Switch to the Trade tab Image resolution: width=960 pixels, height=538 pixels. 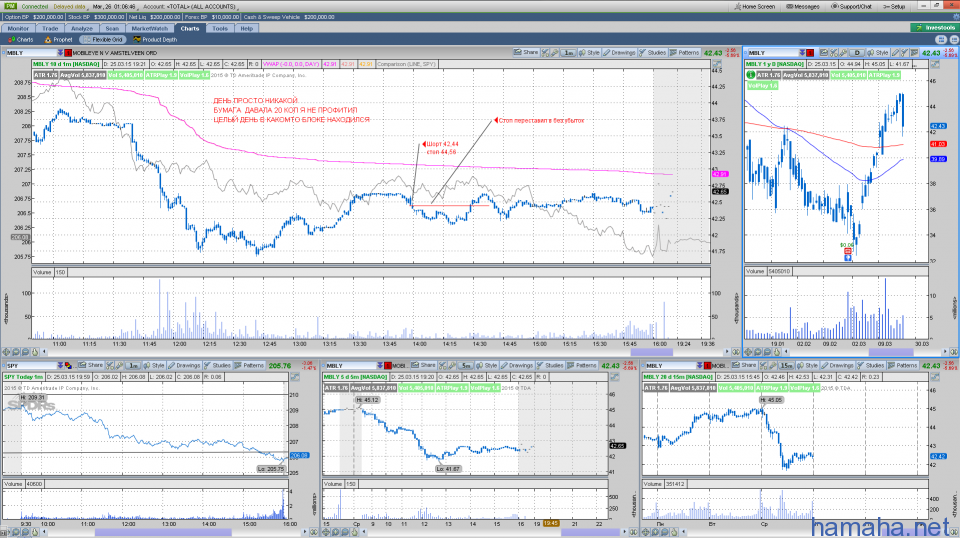(x=50, y=28)
